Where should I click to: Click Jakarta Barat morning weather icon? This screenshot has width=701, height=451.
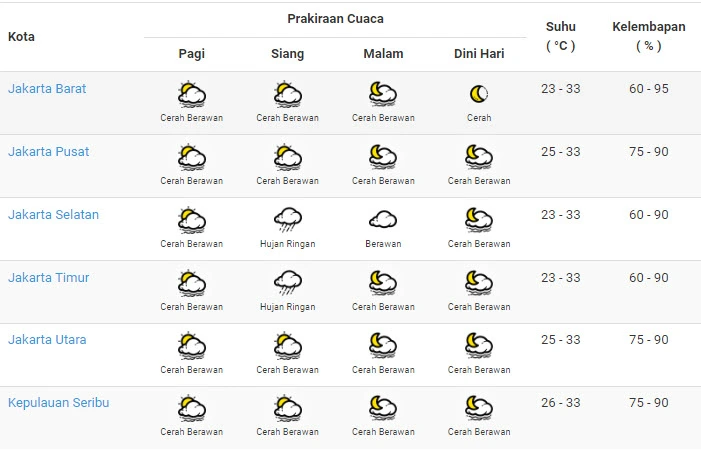pyautogui.click(x=191, y=95)
